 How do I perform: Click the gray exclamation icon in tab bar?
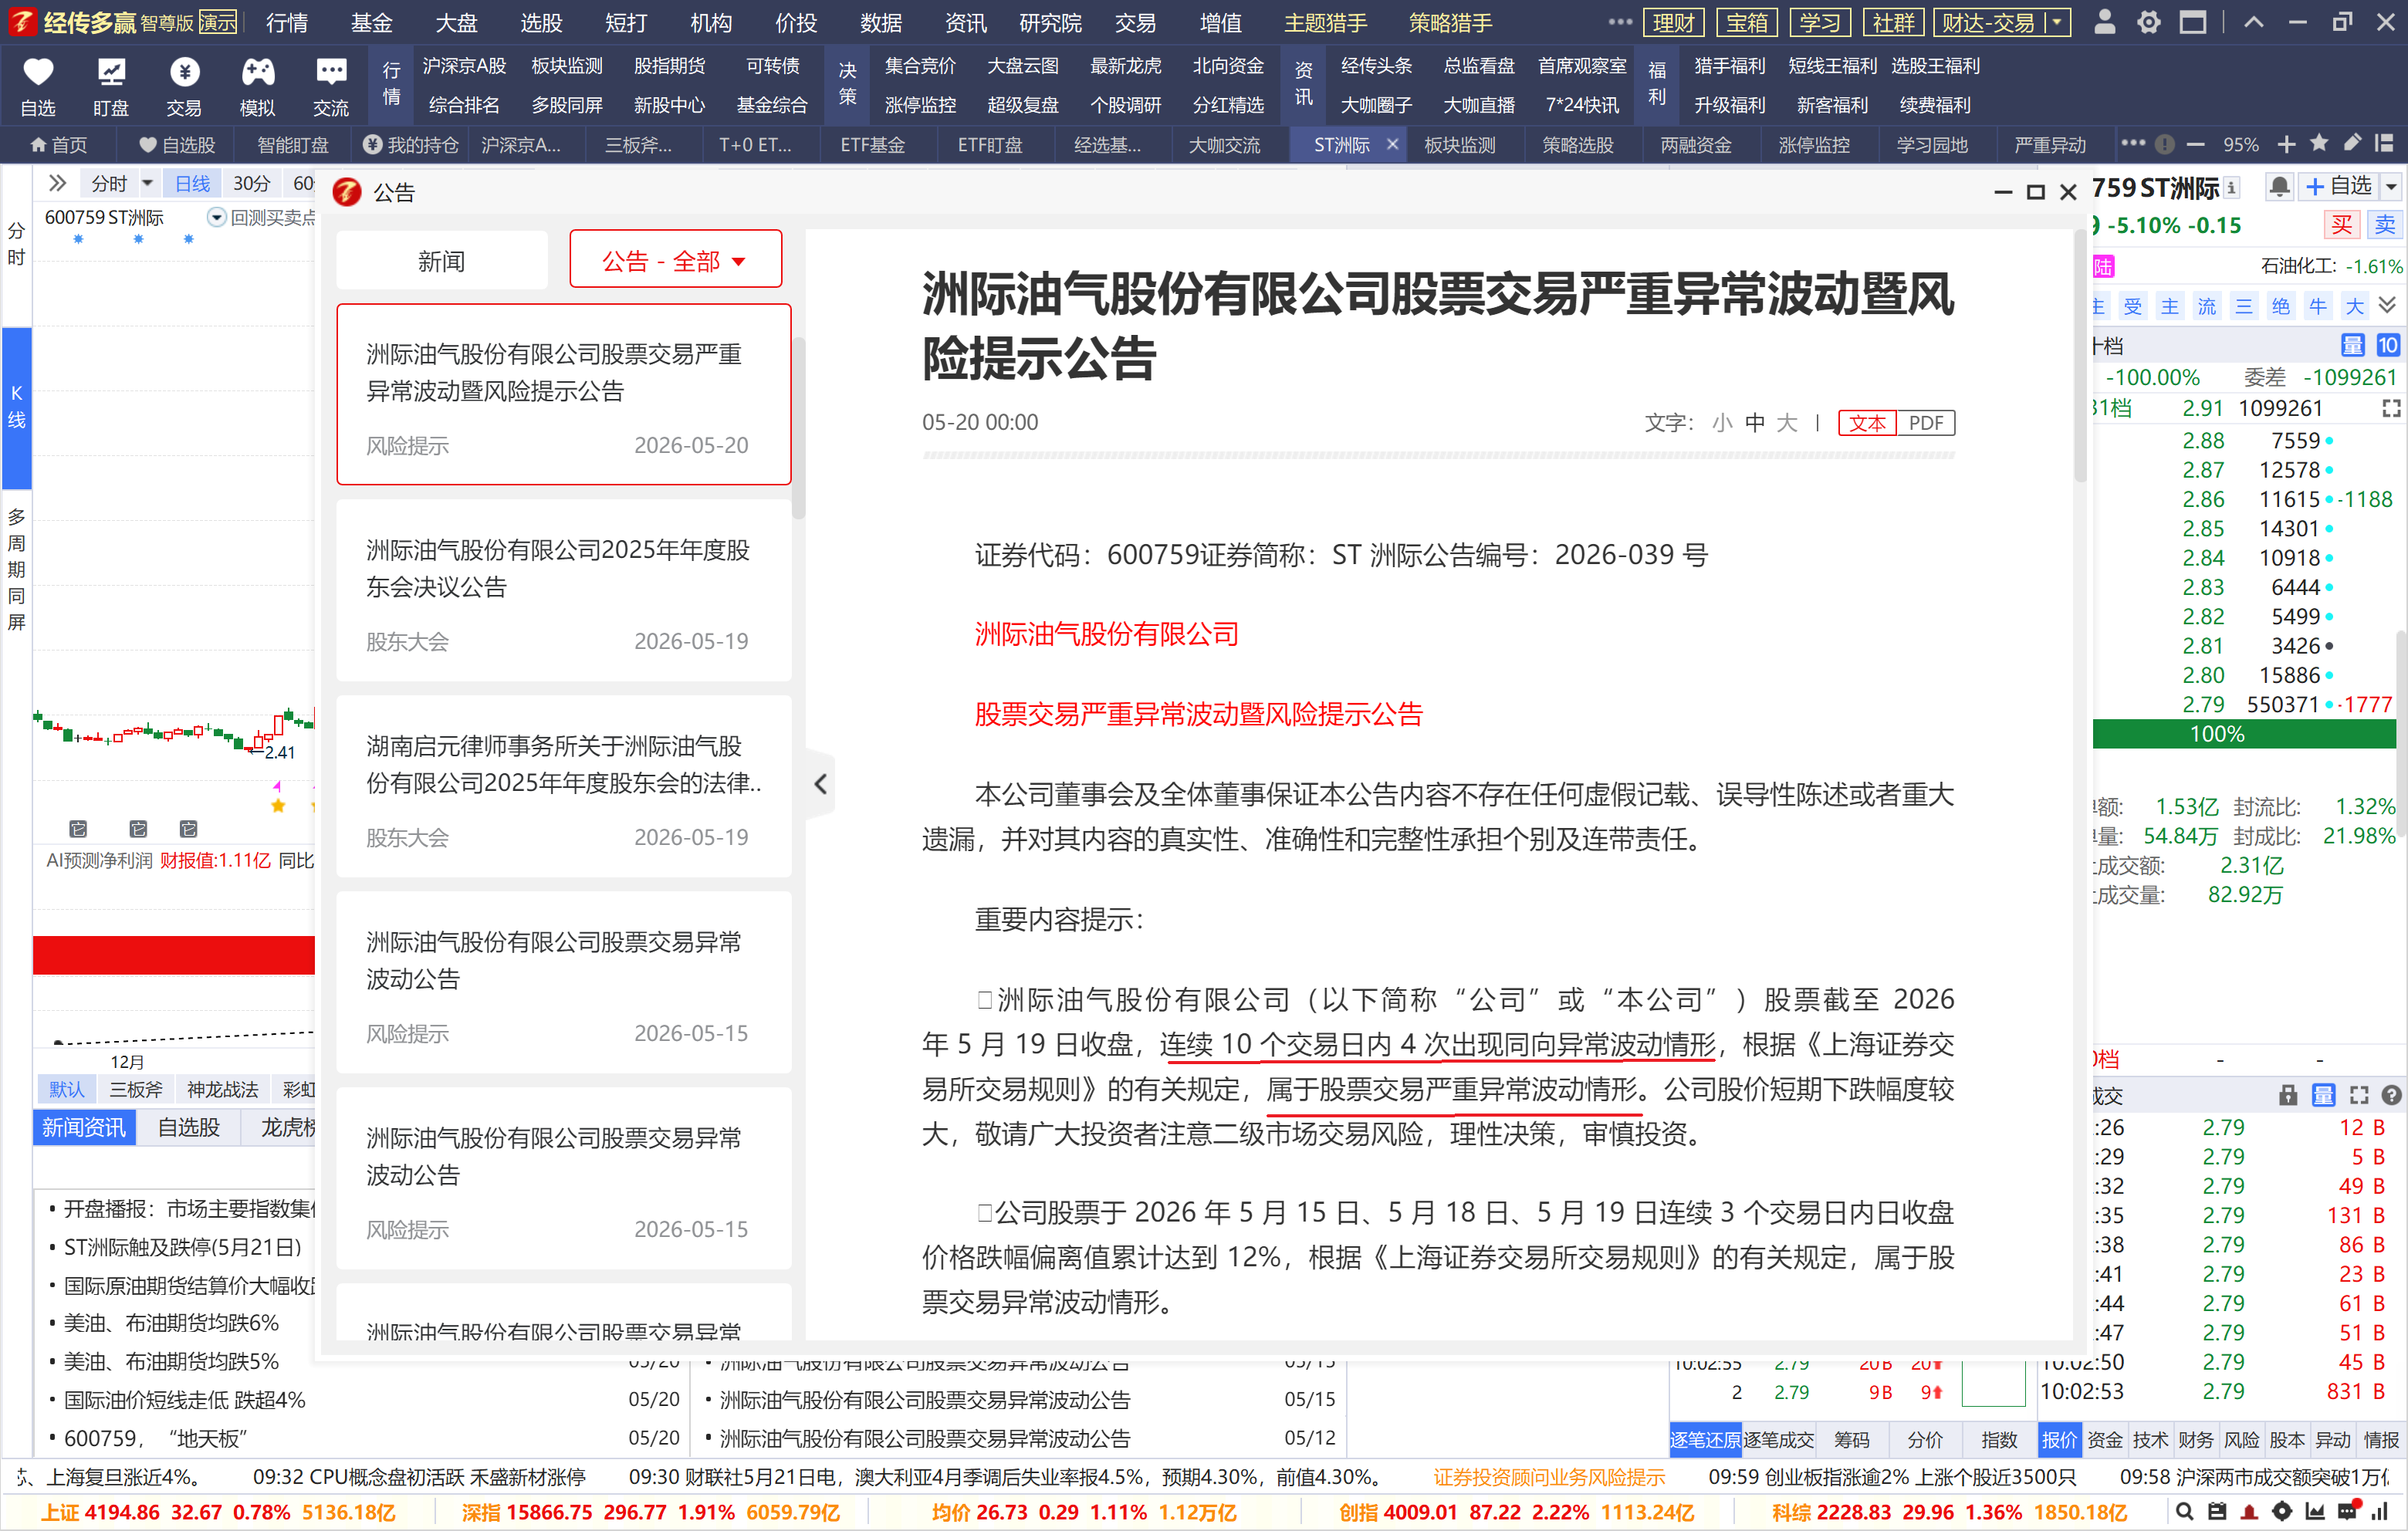coord(2165,145)
